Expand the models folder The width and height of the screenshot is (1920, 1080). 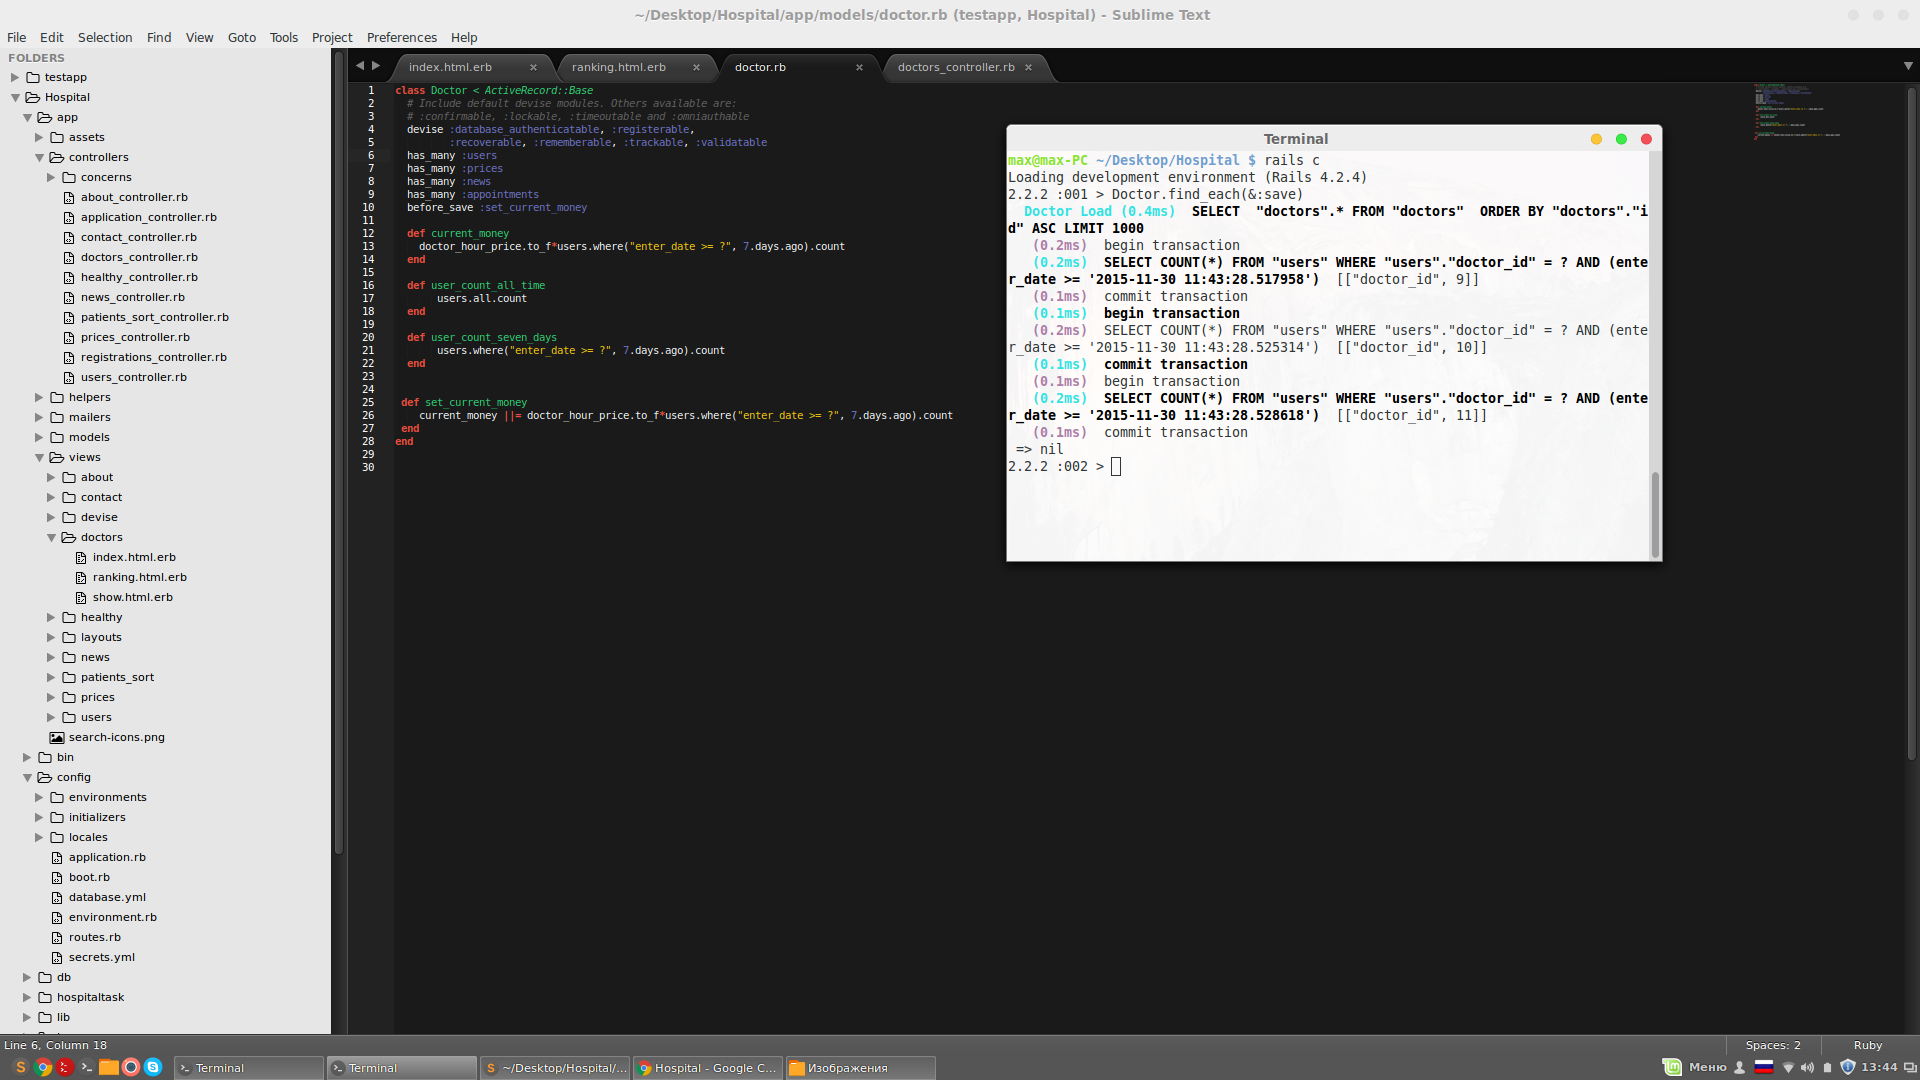(39, 437)
